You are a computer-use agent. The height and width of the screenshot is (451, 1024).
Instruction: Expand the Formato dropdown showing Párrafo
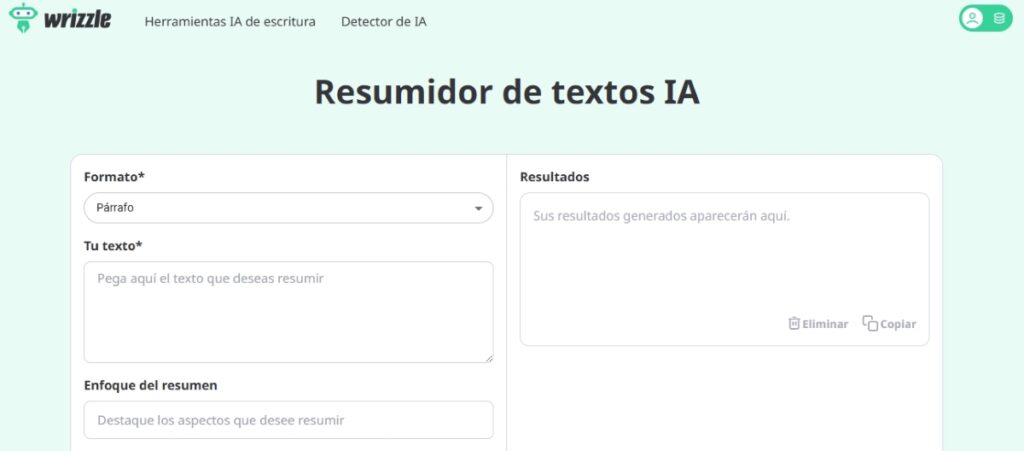tap(288, 208)
